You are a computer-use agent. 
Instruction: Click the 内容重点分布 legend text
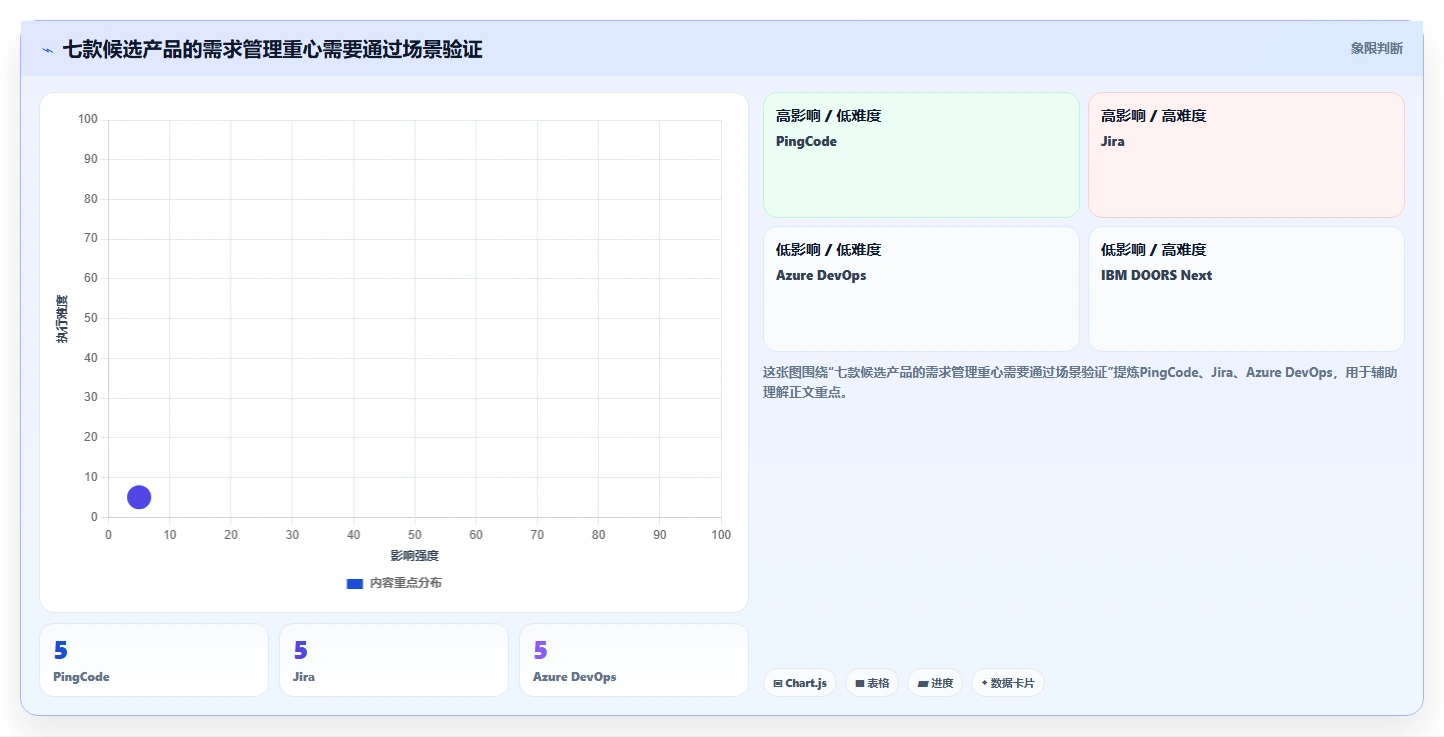coord(405,583)
